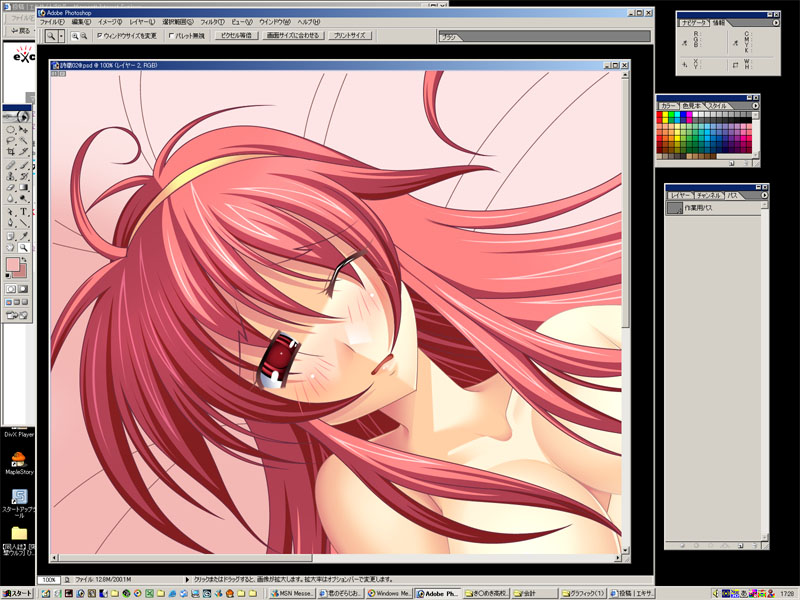
Task: Switch to the レイヤー tab
Action: (680, 195)
